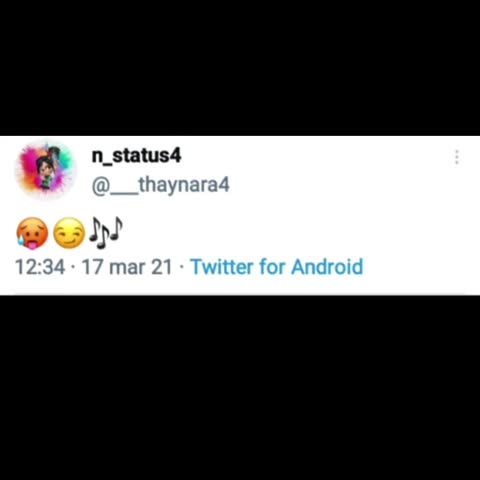Click the word Twitter in source label

(222, 267)
